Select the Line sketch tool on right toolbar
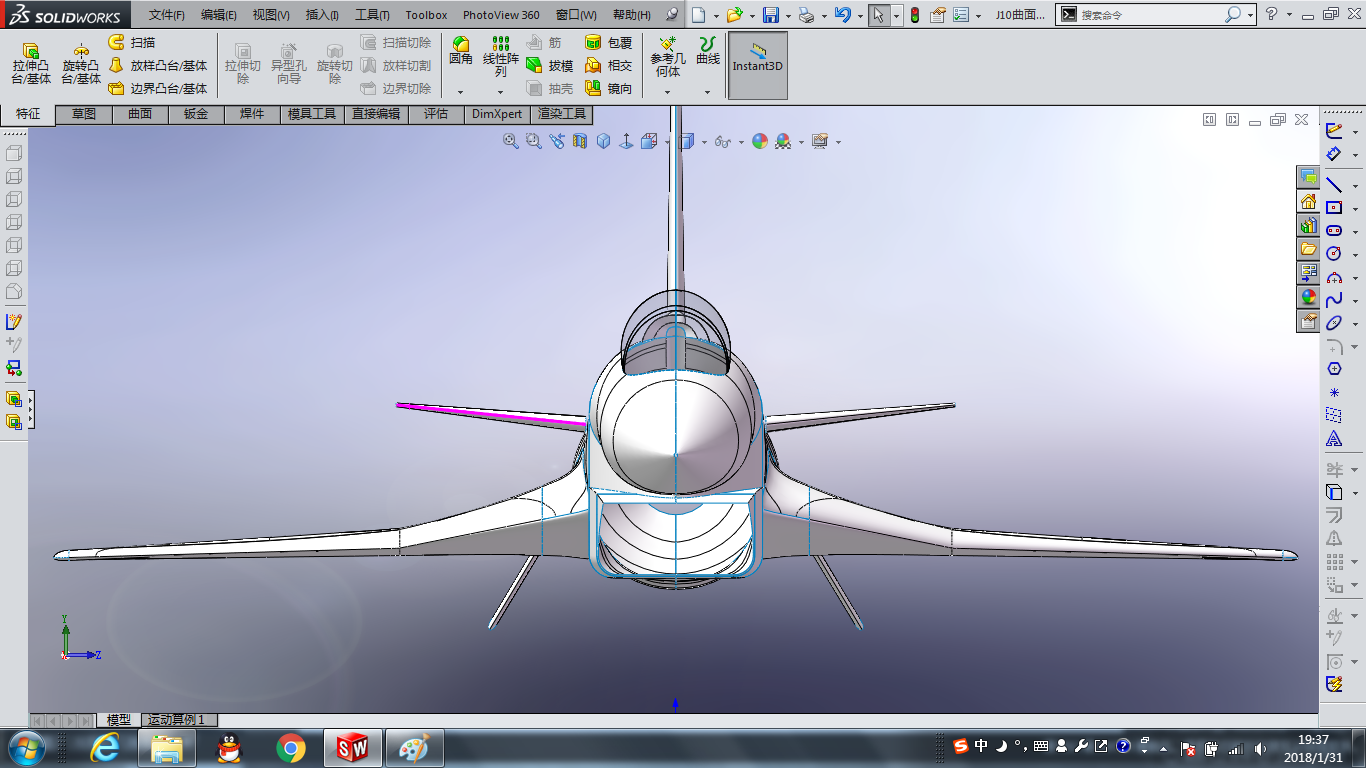The image size is (1366, 768). click(x=1334, y=184)
